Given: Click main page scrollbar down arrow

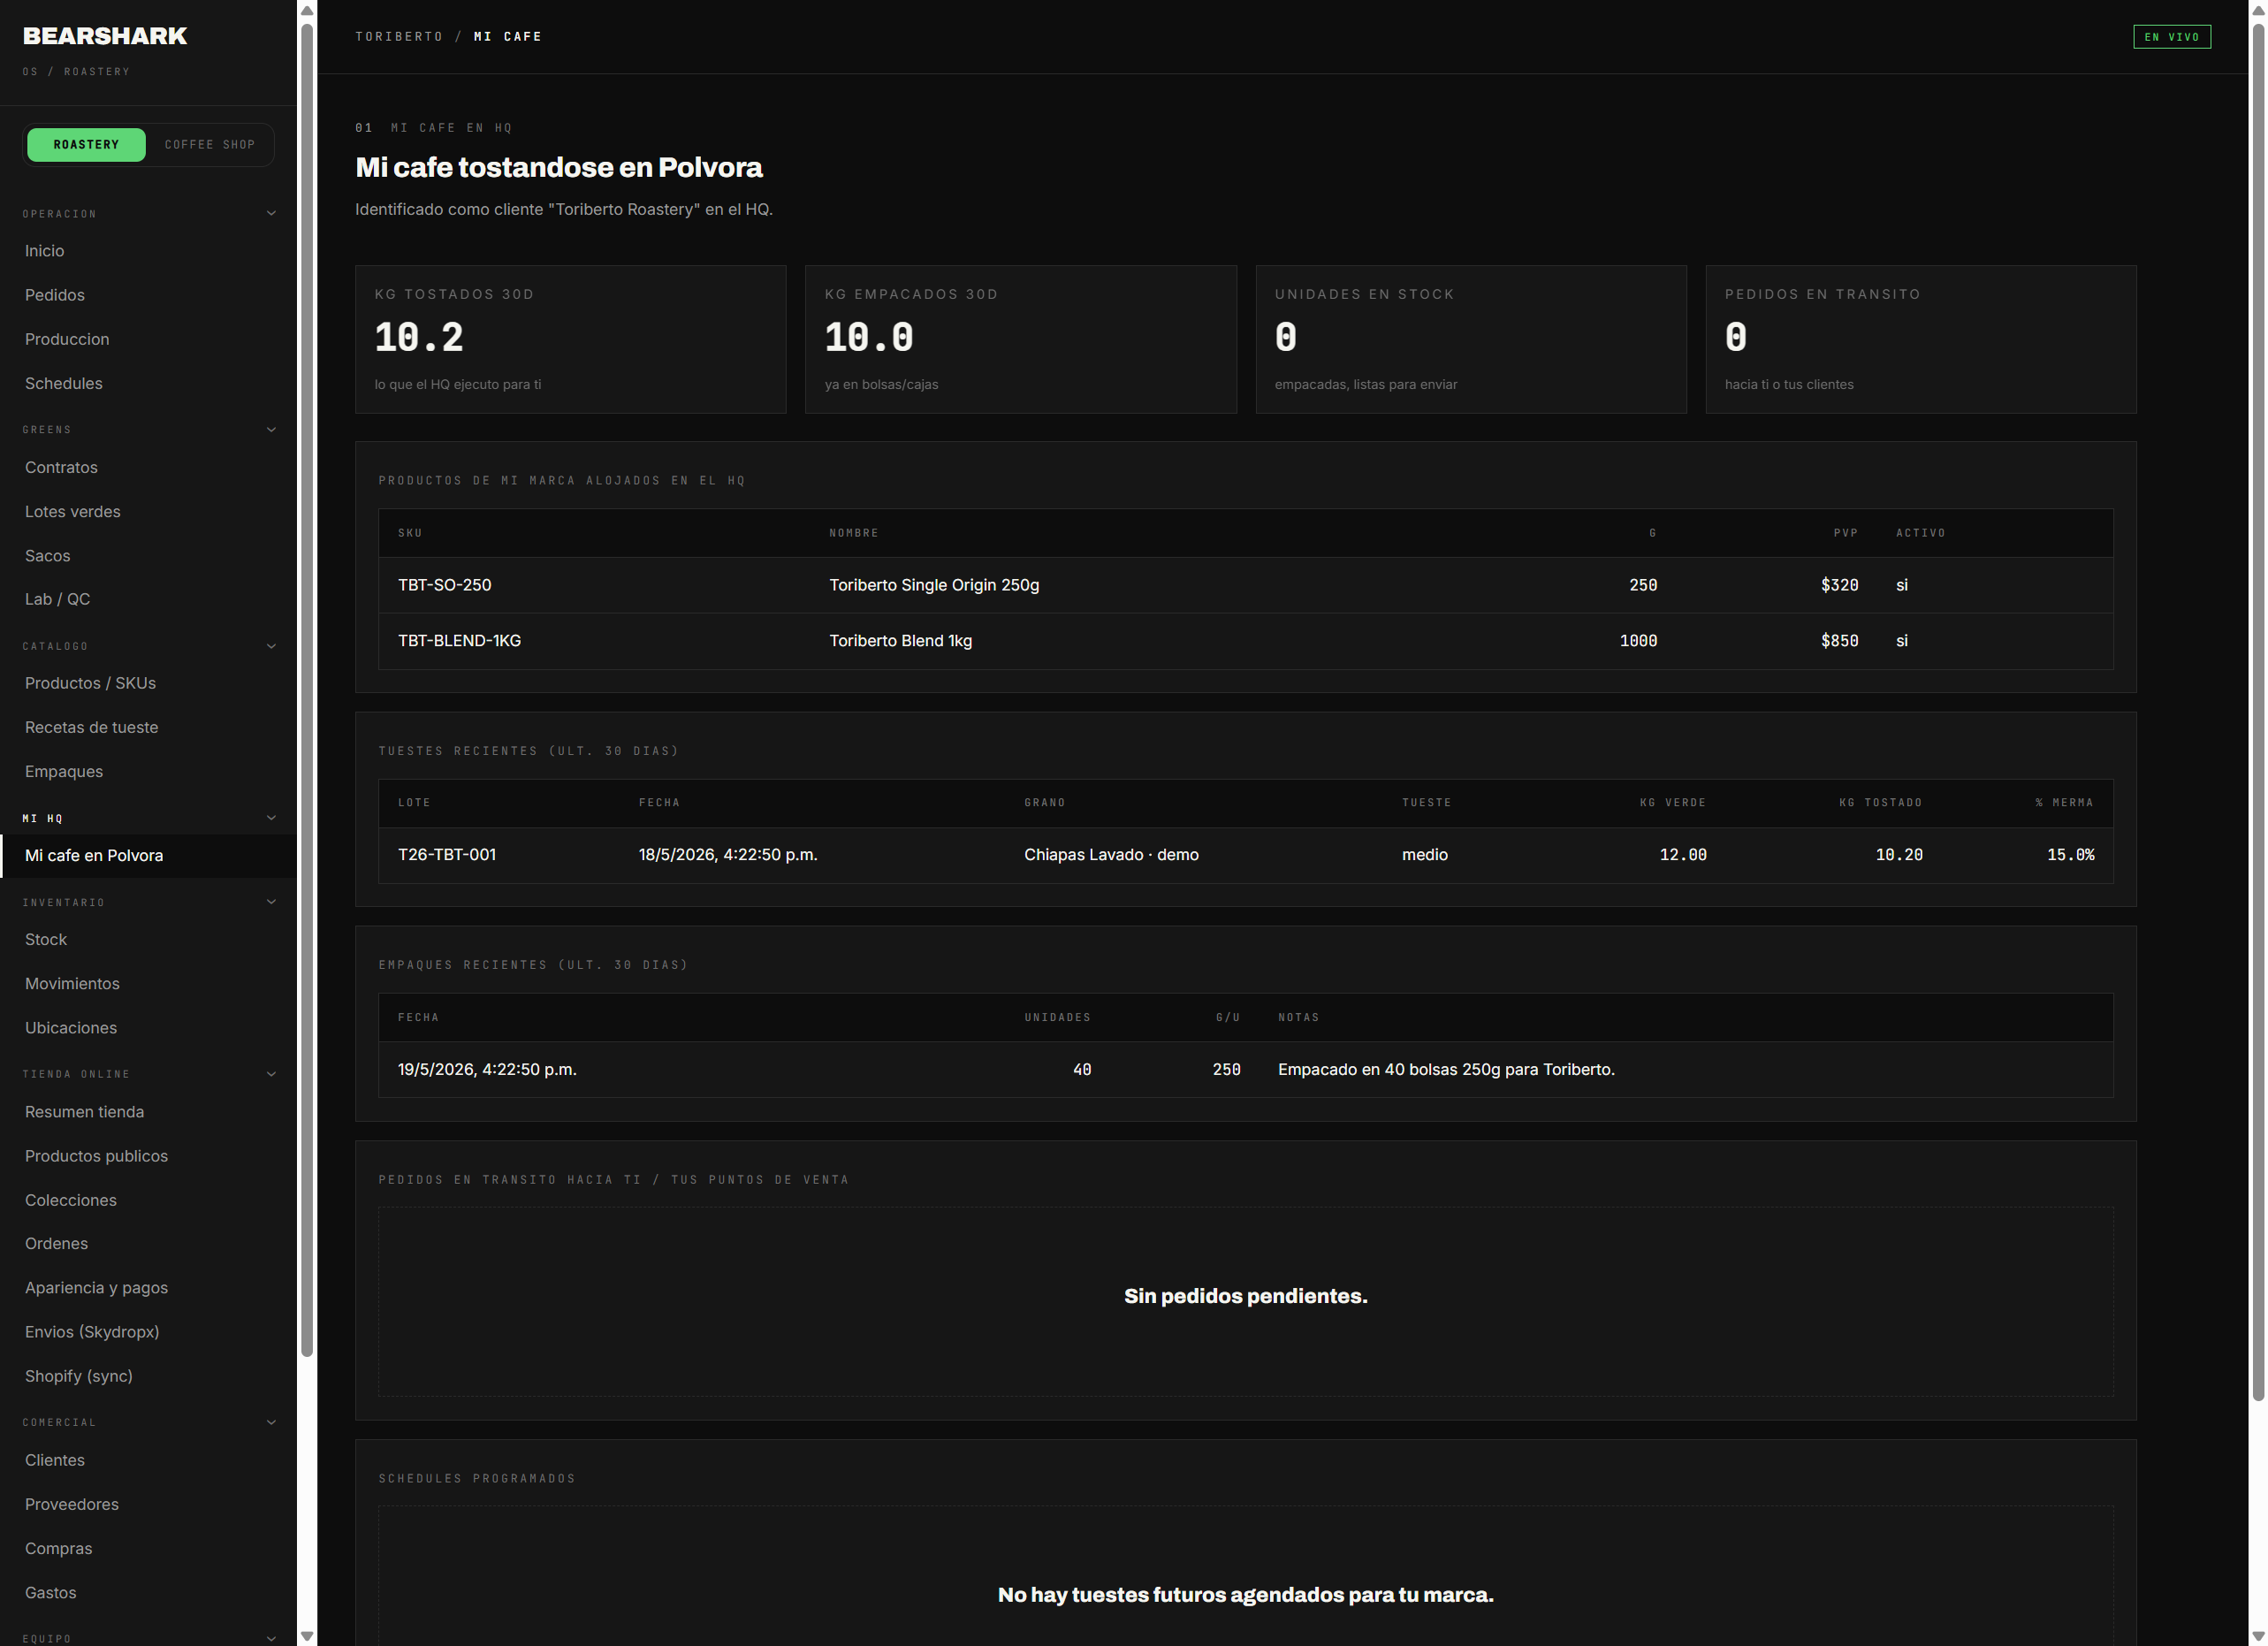Looking at the screenshot, I should pyautogui.click(x=2258, y=1637).
